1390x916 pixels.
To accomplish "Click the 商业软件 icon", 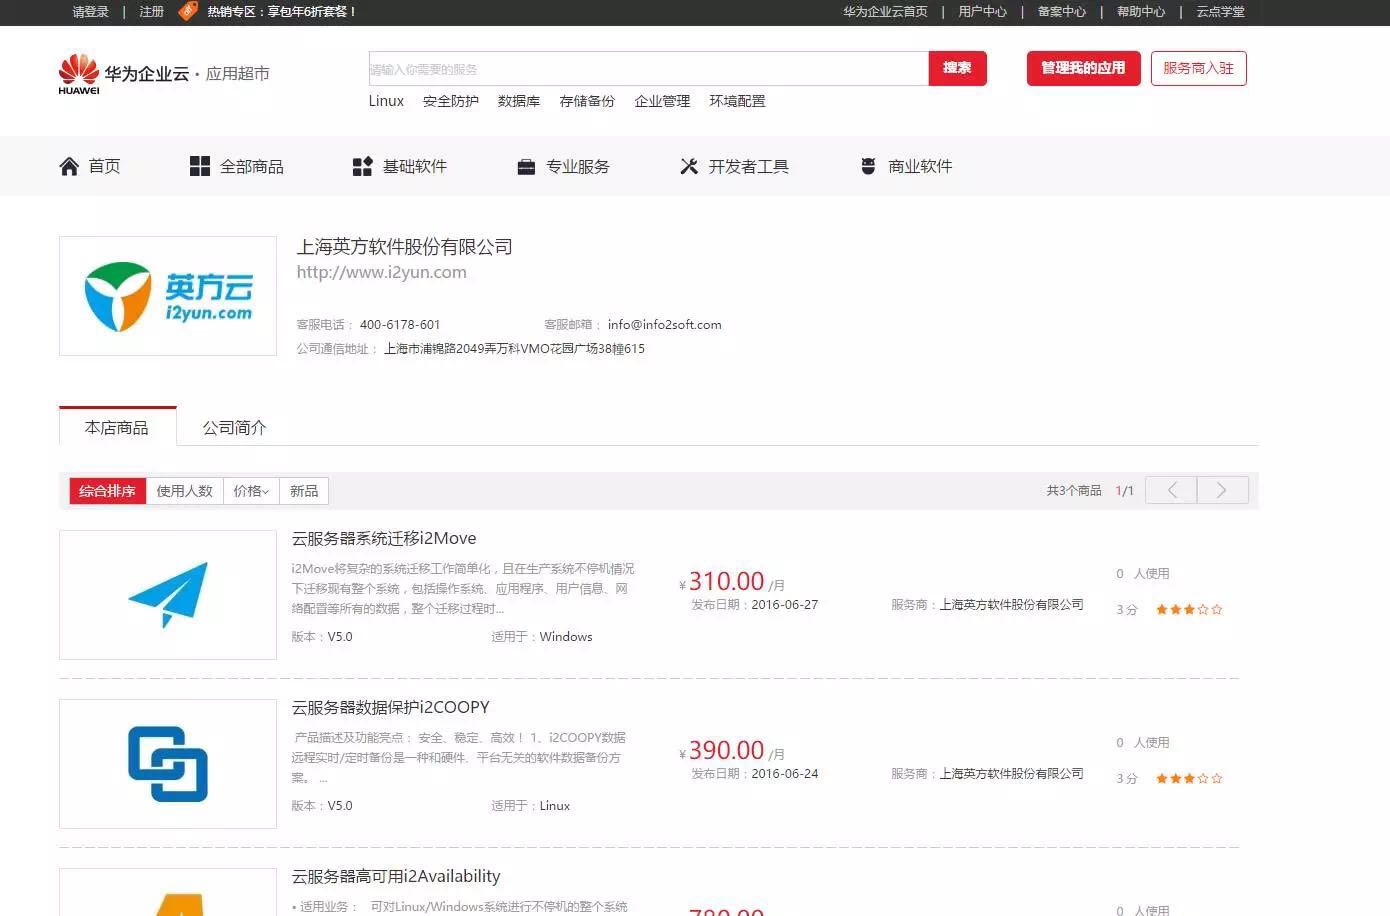I will click(x=868, y=166).
